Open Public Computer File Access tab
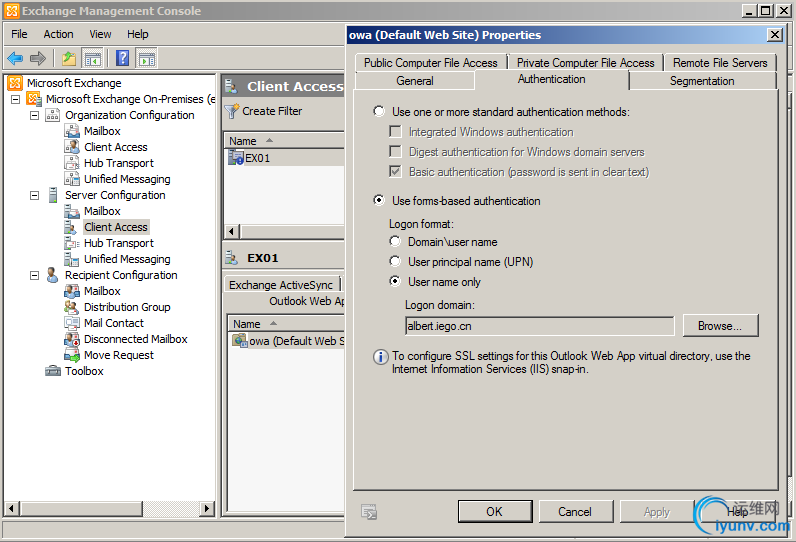The height and width of the screenshot is (542, 796). point(430,62)
